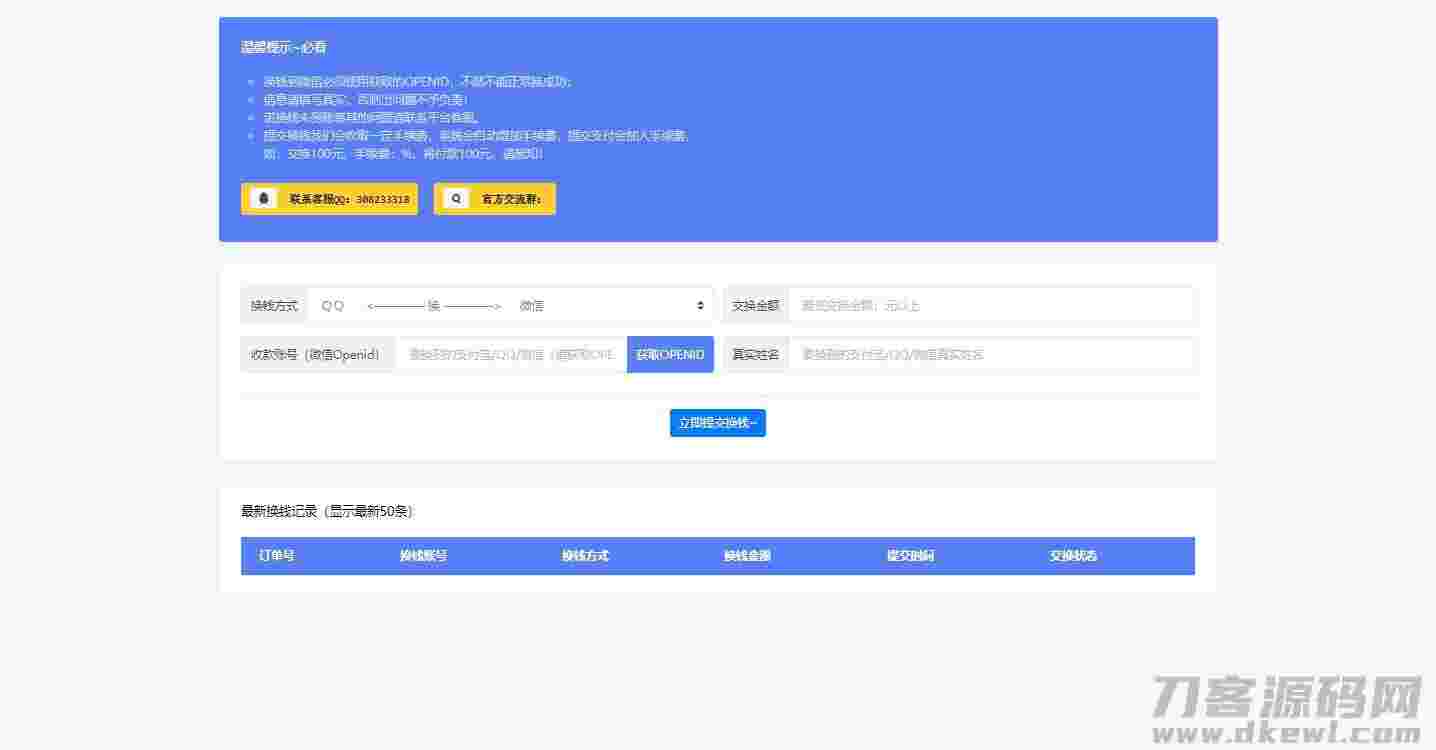Click the up-down arrows on the QQ换微信 selector
This screenshot has width=1436, height=750.
coord(700,305)
